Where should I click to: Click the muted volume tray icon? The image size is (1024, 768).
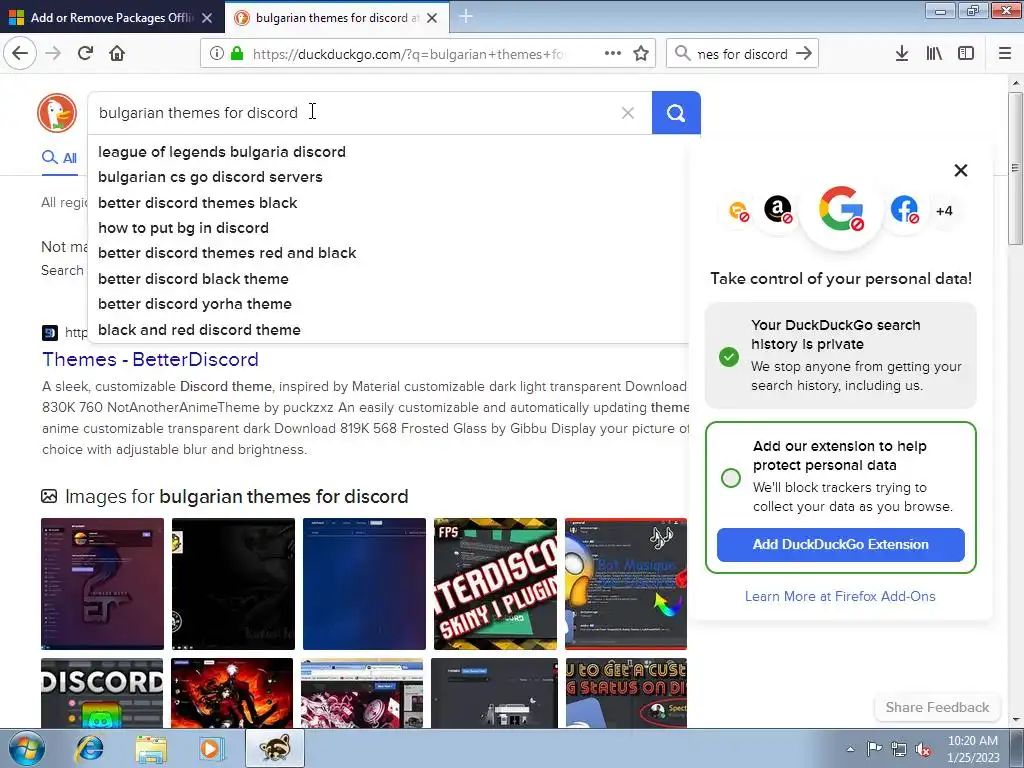923,750
